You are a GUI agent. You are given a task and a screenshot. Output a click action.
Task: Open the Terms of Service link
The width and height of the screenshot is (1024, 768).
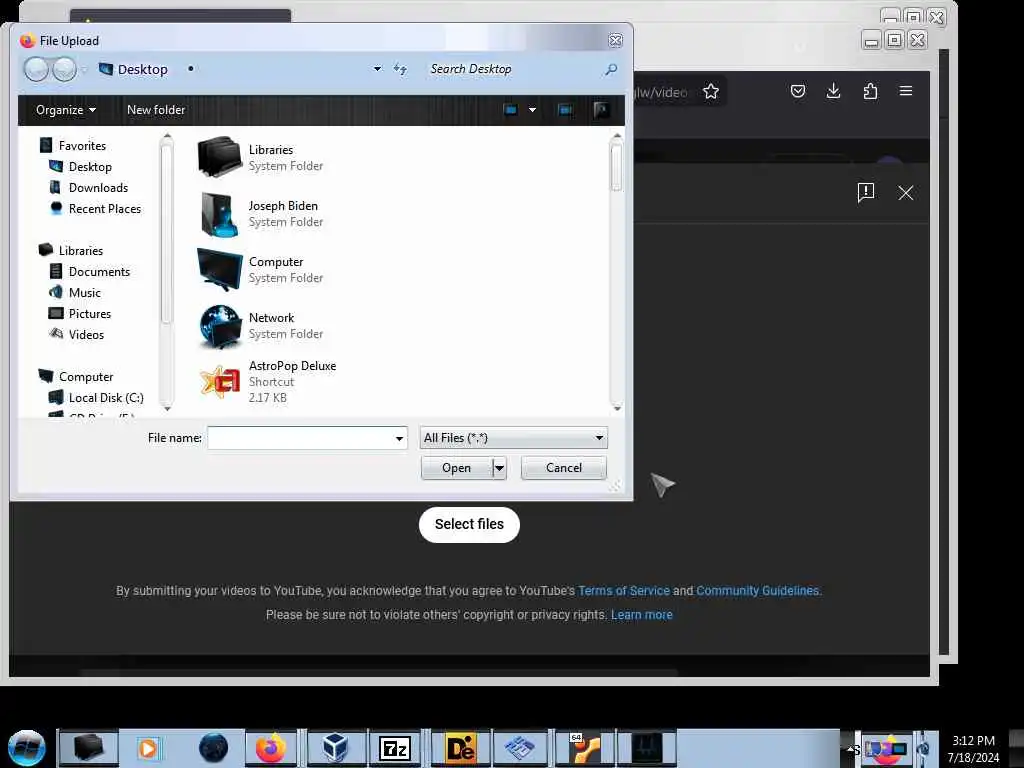coord(624,590)
